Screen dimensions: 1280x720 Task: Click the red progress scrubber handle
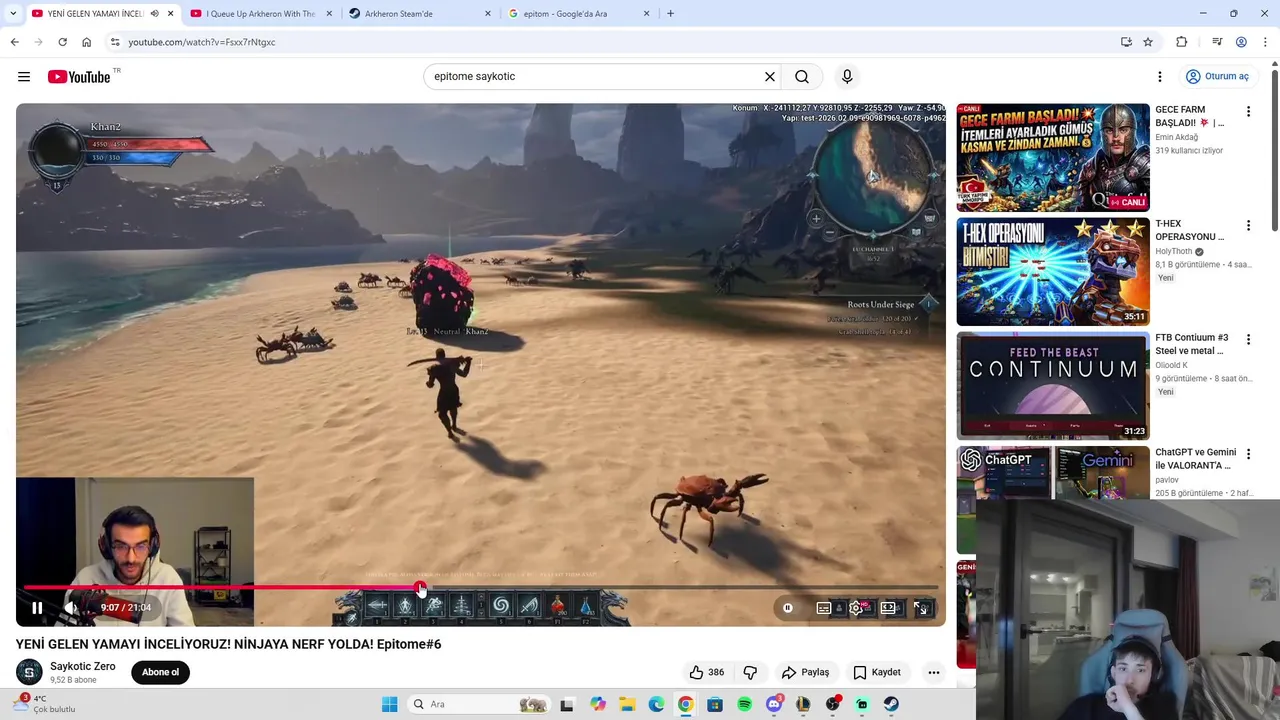tap(420, 588)
